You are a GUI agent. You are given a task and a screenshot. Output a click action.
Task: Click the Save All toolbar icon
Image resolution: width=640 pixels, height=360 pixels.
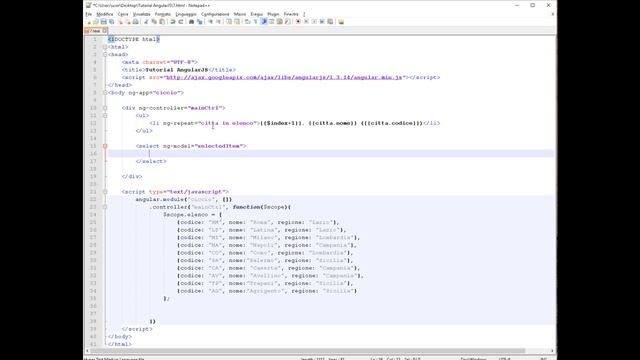pyautogui.click(x=111, y=22)
